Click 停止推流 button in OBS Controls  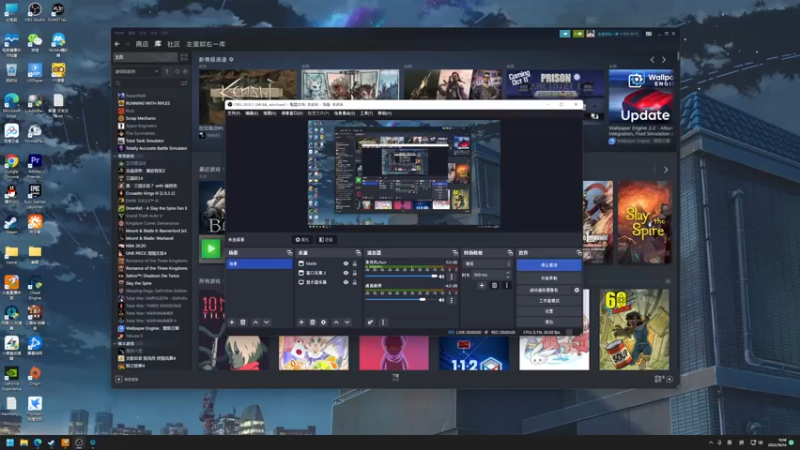tap(549, 265)
